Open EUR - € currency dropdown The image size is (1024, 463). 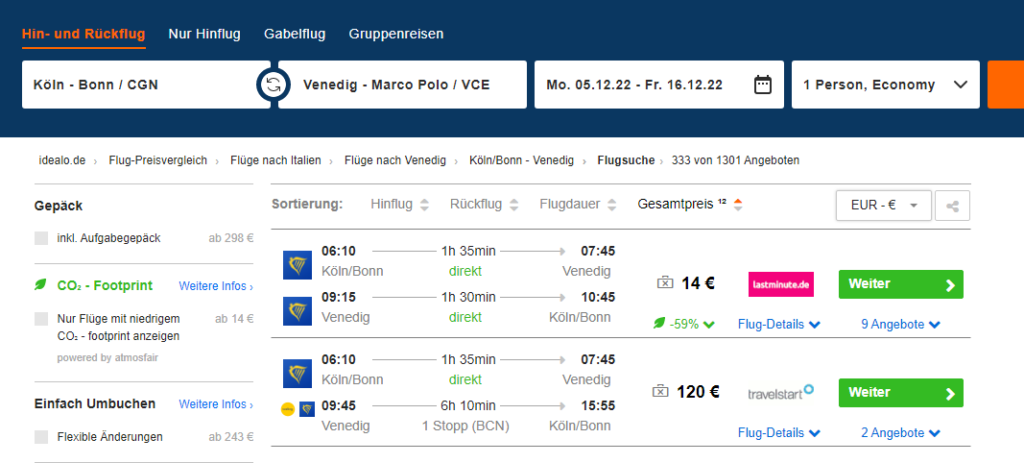(x=883, y=205)
